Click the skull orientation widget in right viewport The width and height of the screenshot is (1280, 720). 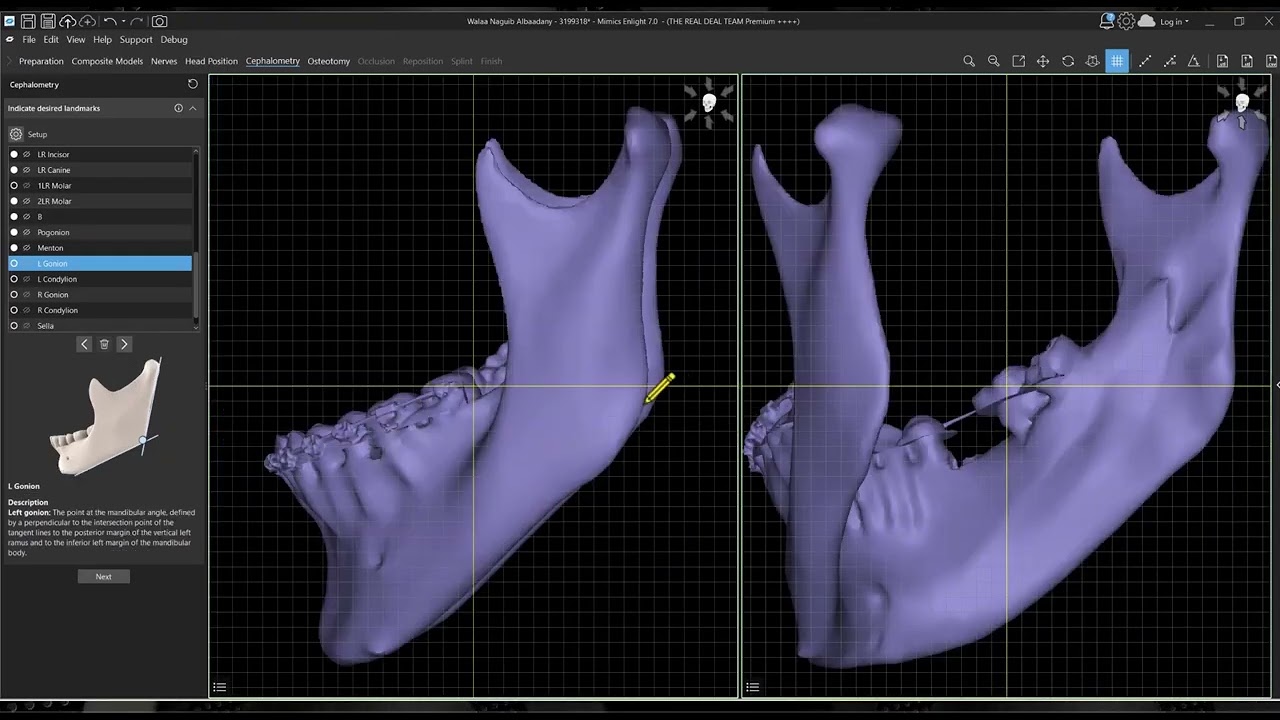(x=1242, y=103)
